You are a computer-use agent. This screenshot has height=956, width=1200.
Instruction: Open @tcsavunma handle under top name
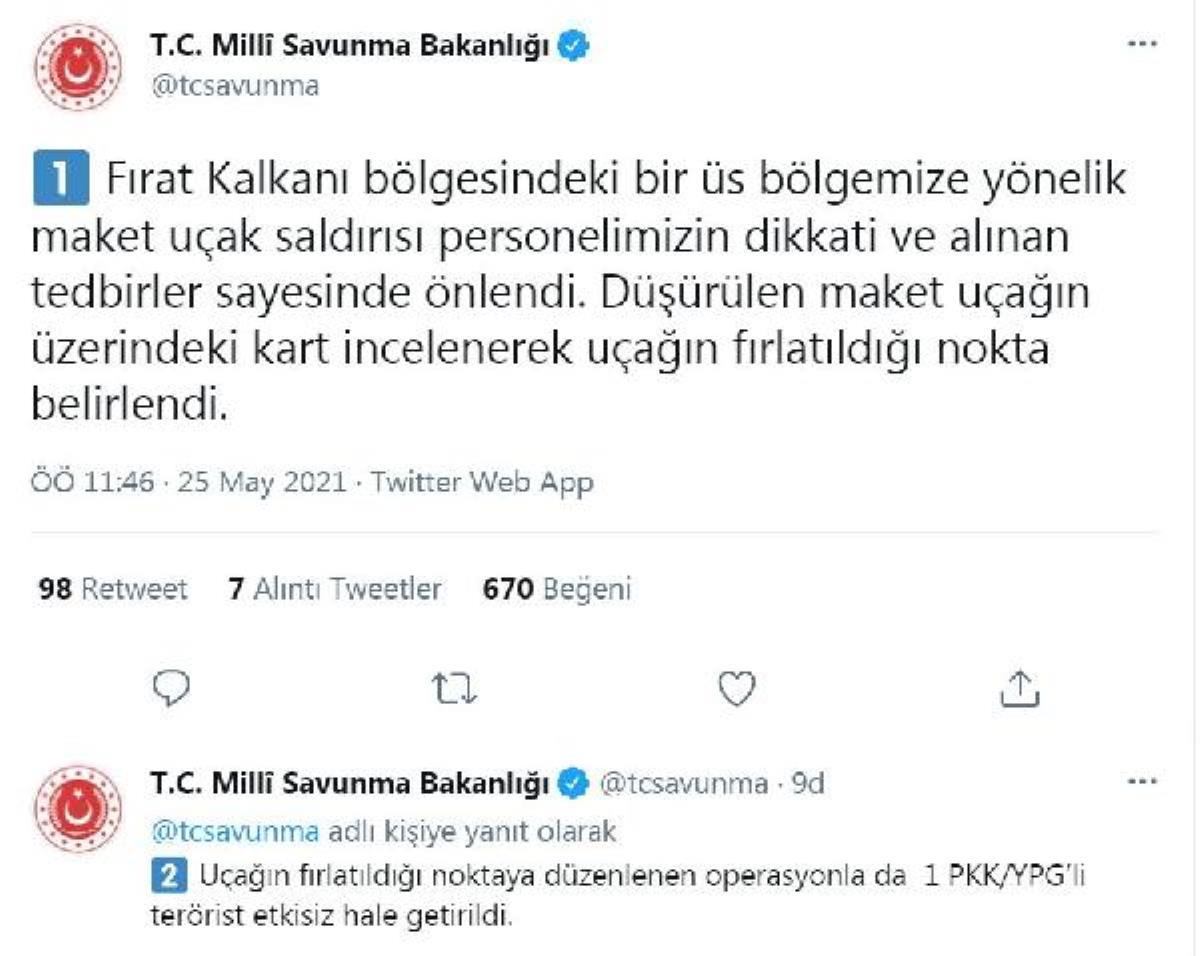(234, 85)
